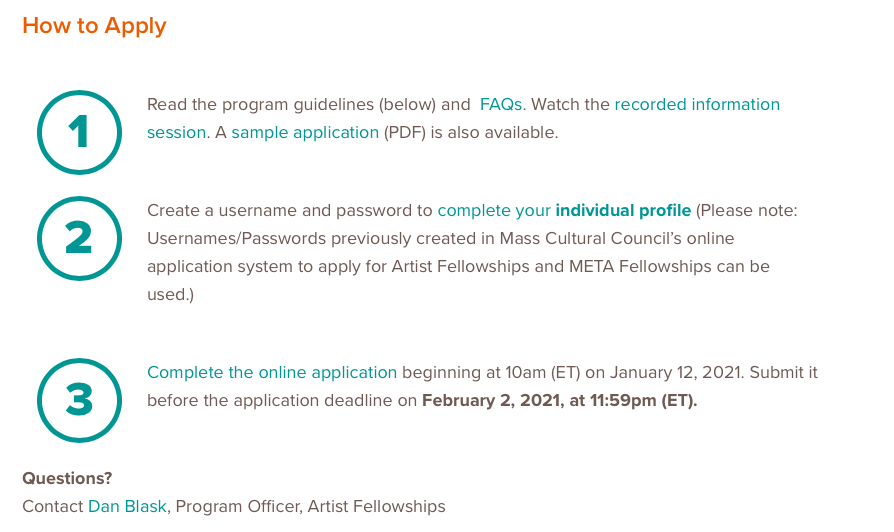
Task: Follow the complete your individual profile link
Action: 564,210
